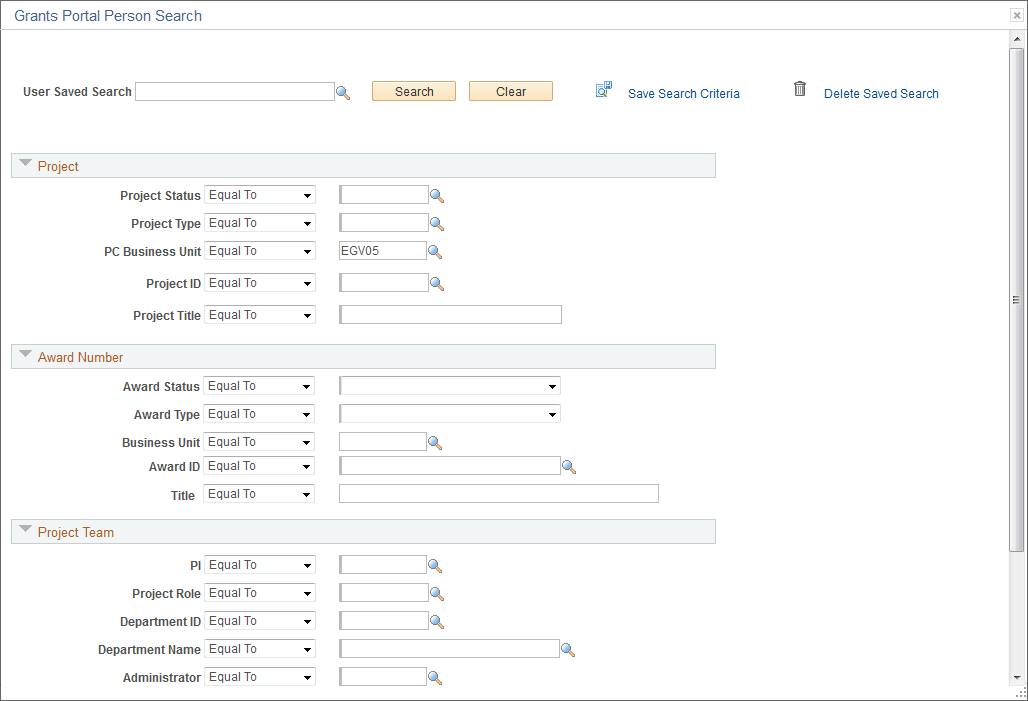1028x701 pixels.
Task: Open the User Saved Search lookup icon
Action: [x=344, y=91]
